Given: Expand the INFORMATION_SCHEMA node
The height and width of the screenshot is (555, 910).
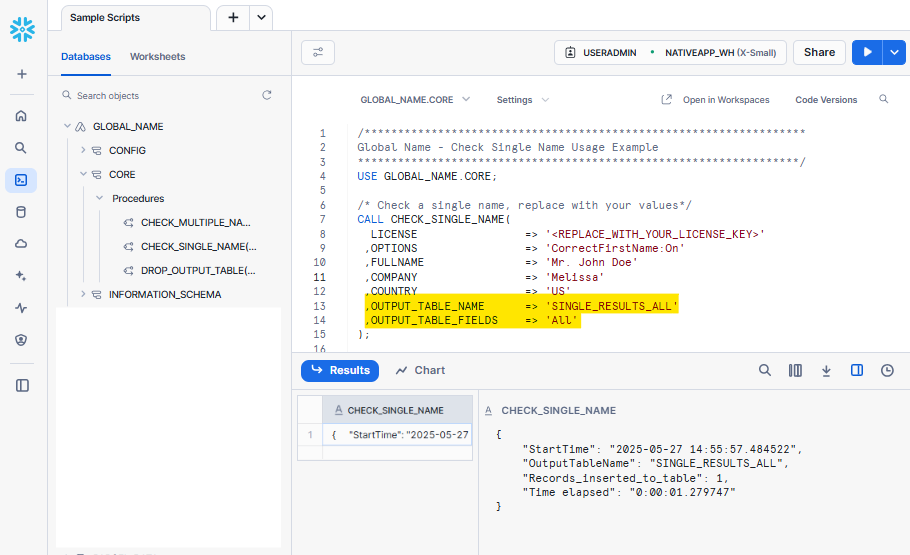Looking at the screenshot, I should pyautogui.click(x=83, y=294).
